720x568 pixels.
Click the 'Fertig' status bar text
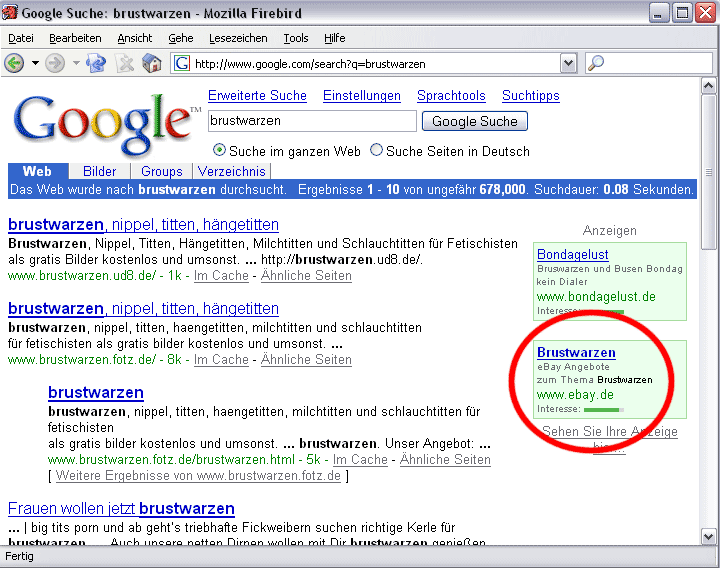(19, 557)
